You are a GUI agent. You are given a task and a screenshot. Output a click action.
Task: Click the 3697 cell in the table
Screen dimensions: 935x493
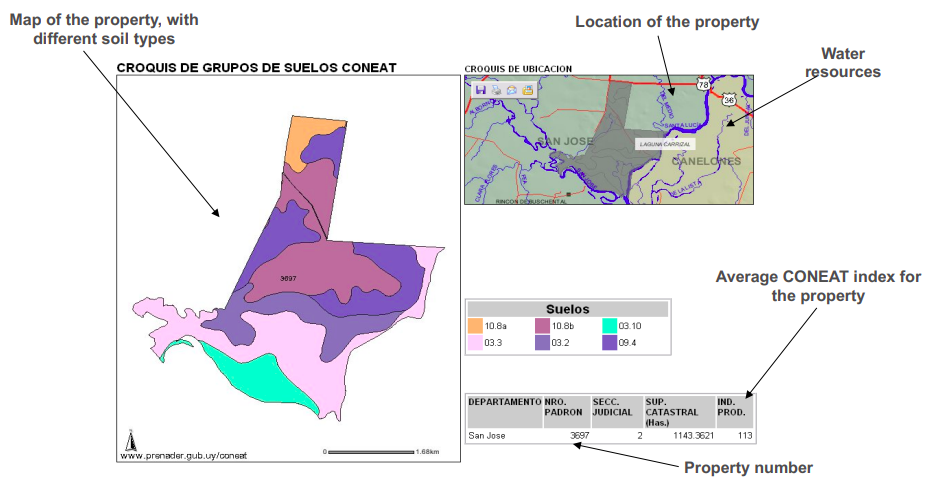click(580, 436)
